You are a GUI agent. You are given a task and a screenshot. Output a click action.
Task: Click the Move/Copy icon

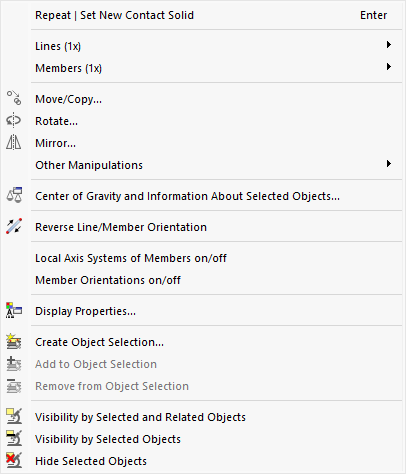[x=14, y=98]
